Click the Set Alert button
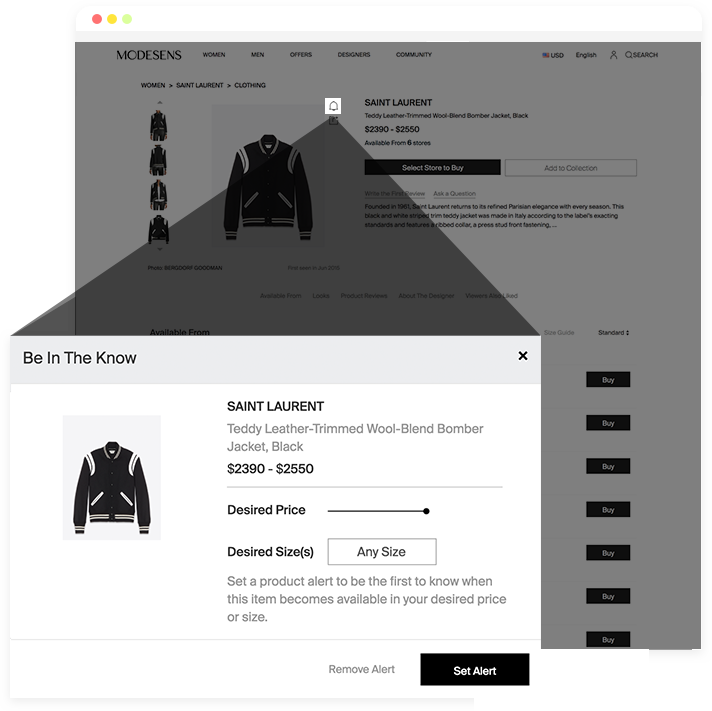Viewport: 712px width, 711px height. [x=475, y=669]
